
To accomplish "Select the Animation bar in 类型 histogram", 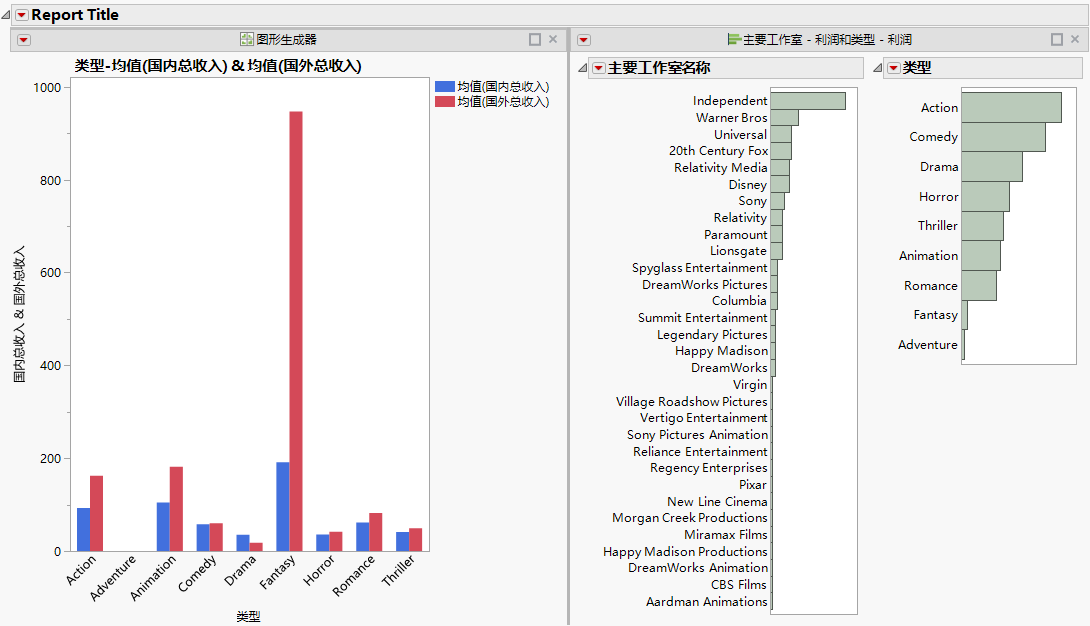I will coord(981,256).
